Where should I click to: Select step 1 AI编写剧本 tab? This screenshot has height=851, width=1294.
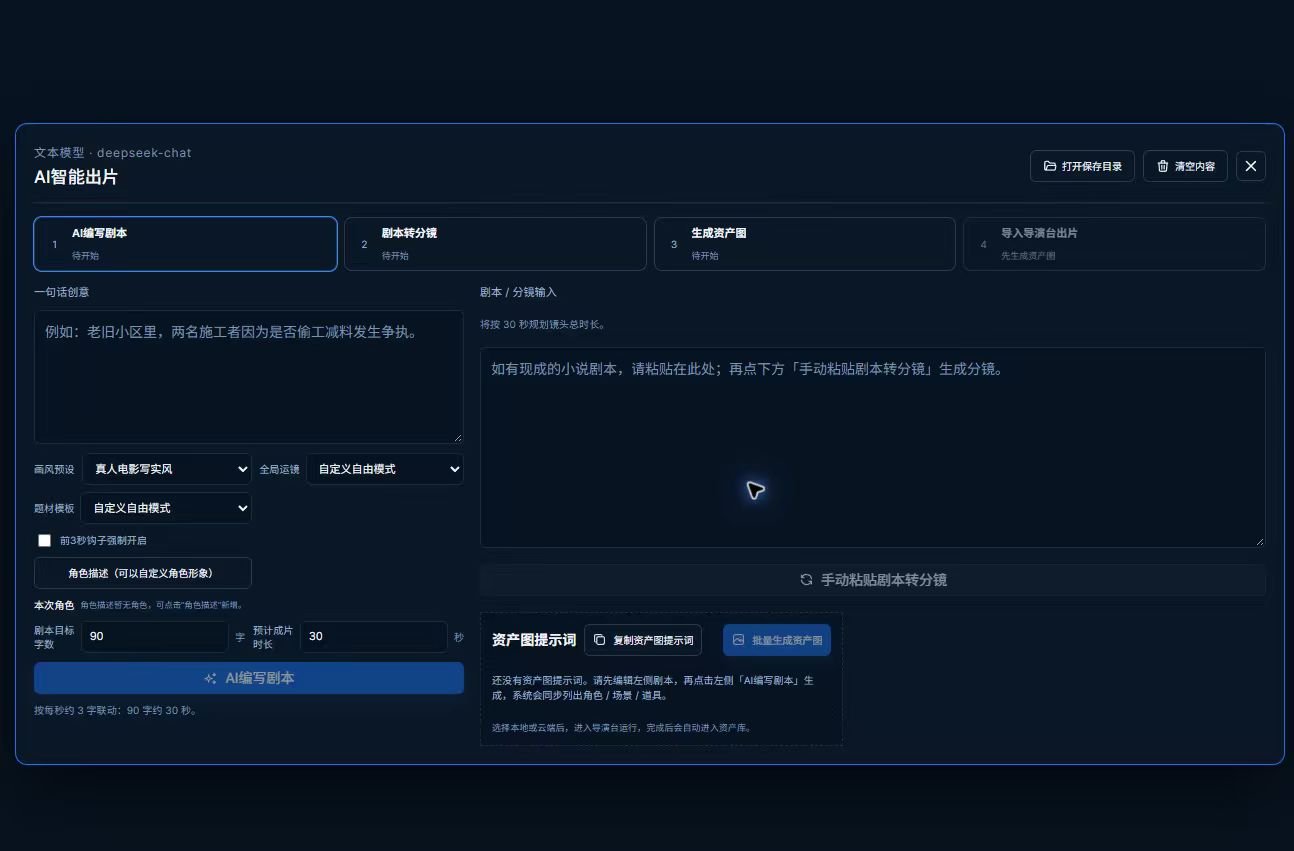pyautogui.click(x=185, y=244)
